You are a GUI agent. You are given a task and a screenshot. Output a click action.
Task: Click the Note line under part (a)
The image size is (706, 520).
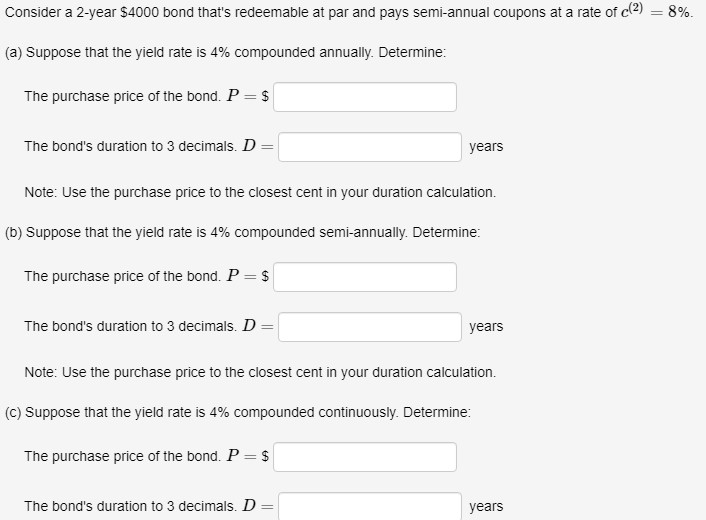(260, 192)
